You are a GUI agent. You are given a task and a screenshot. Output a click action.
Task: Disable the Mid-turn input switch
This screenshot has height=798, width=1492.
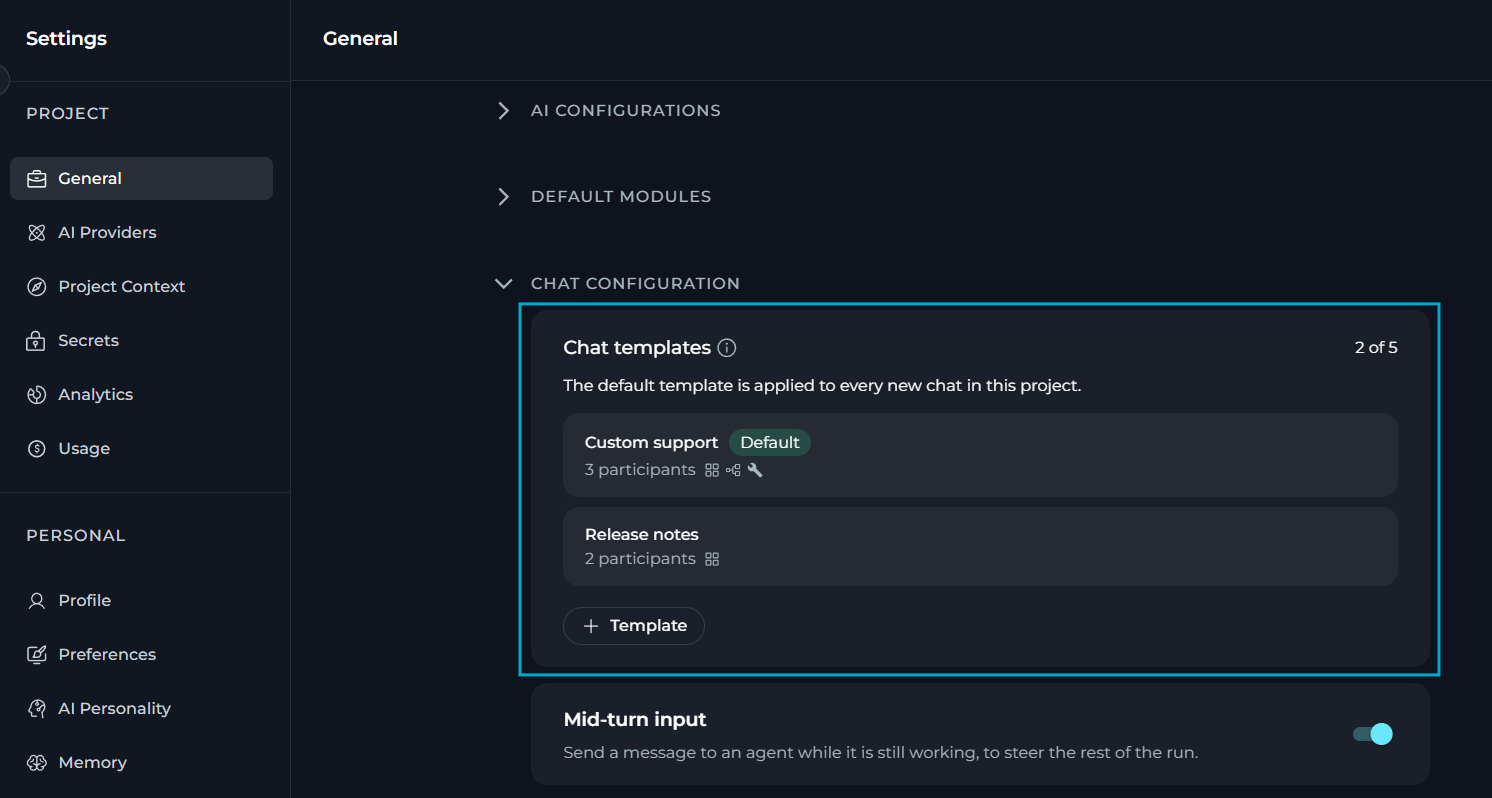coord(1372,734)
